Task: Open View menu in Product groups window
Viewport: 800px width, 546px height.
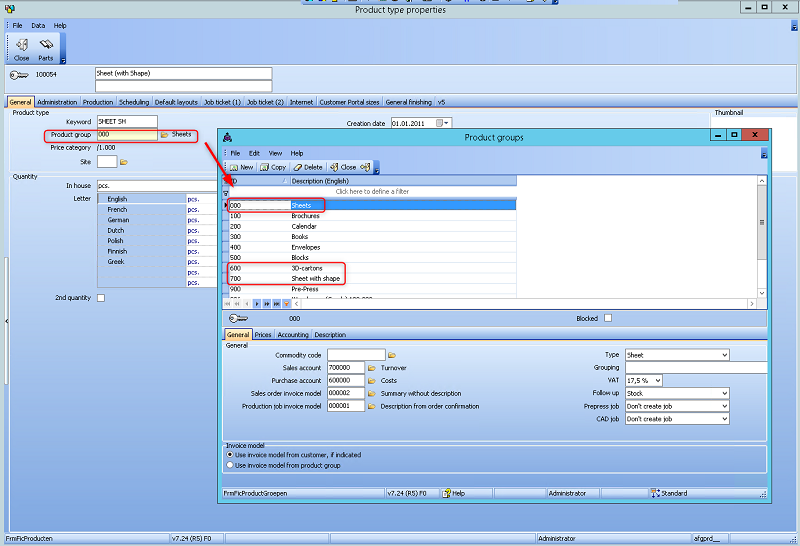Action: pos(276,153)
